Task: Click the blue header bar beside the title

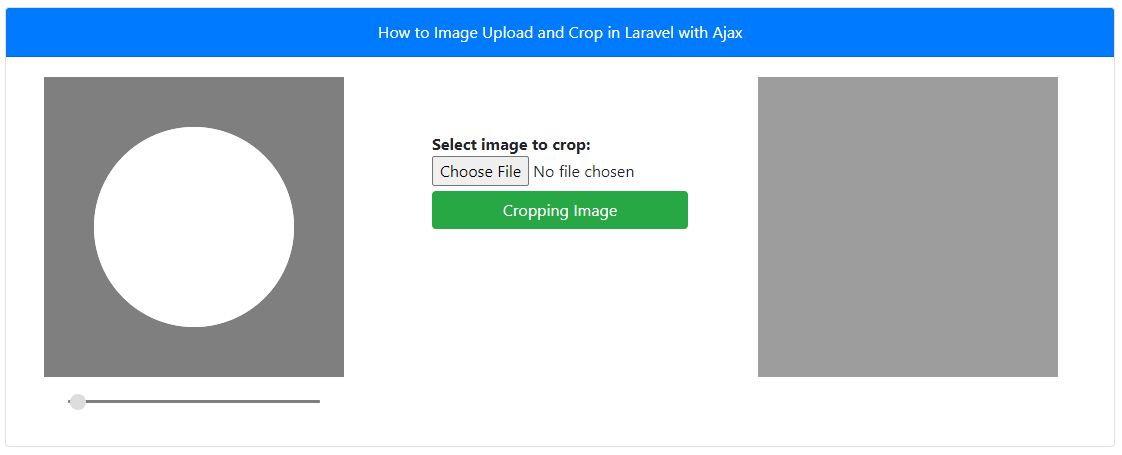Action: pyautogui.click(x=200, y=33)
